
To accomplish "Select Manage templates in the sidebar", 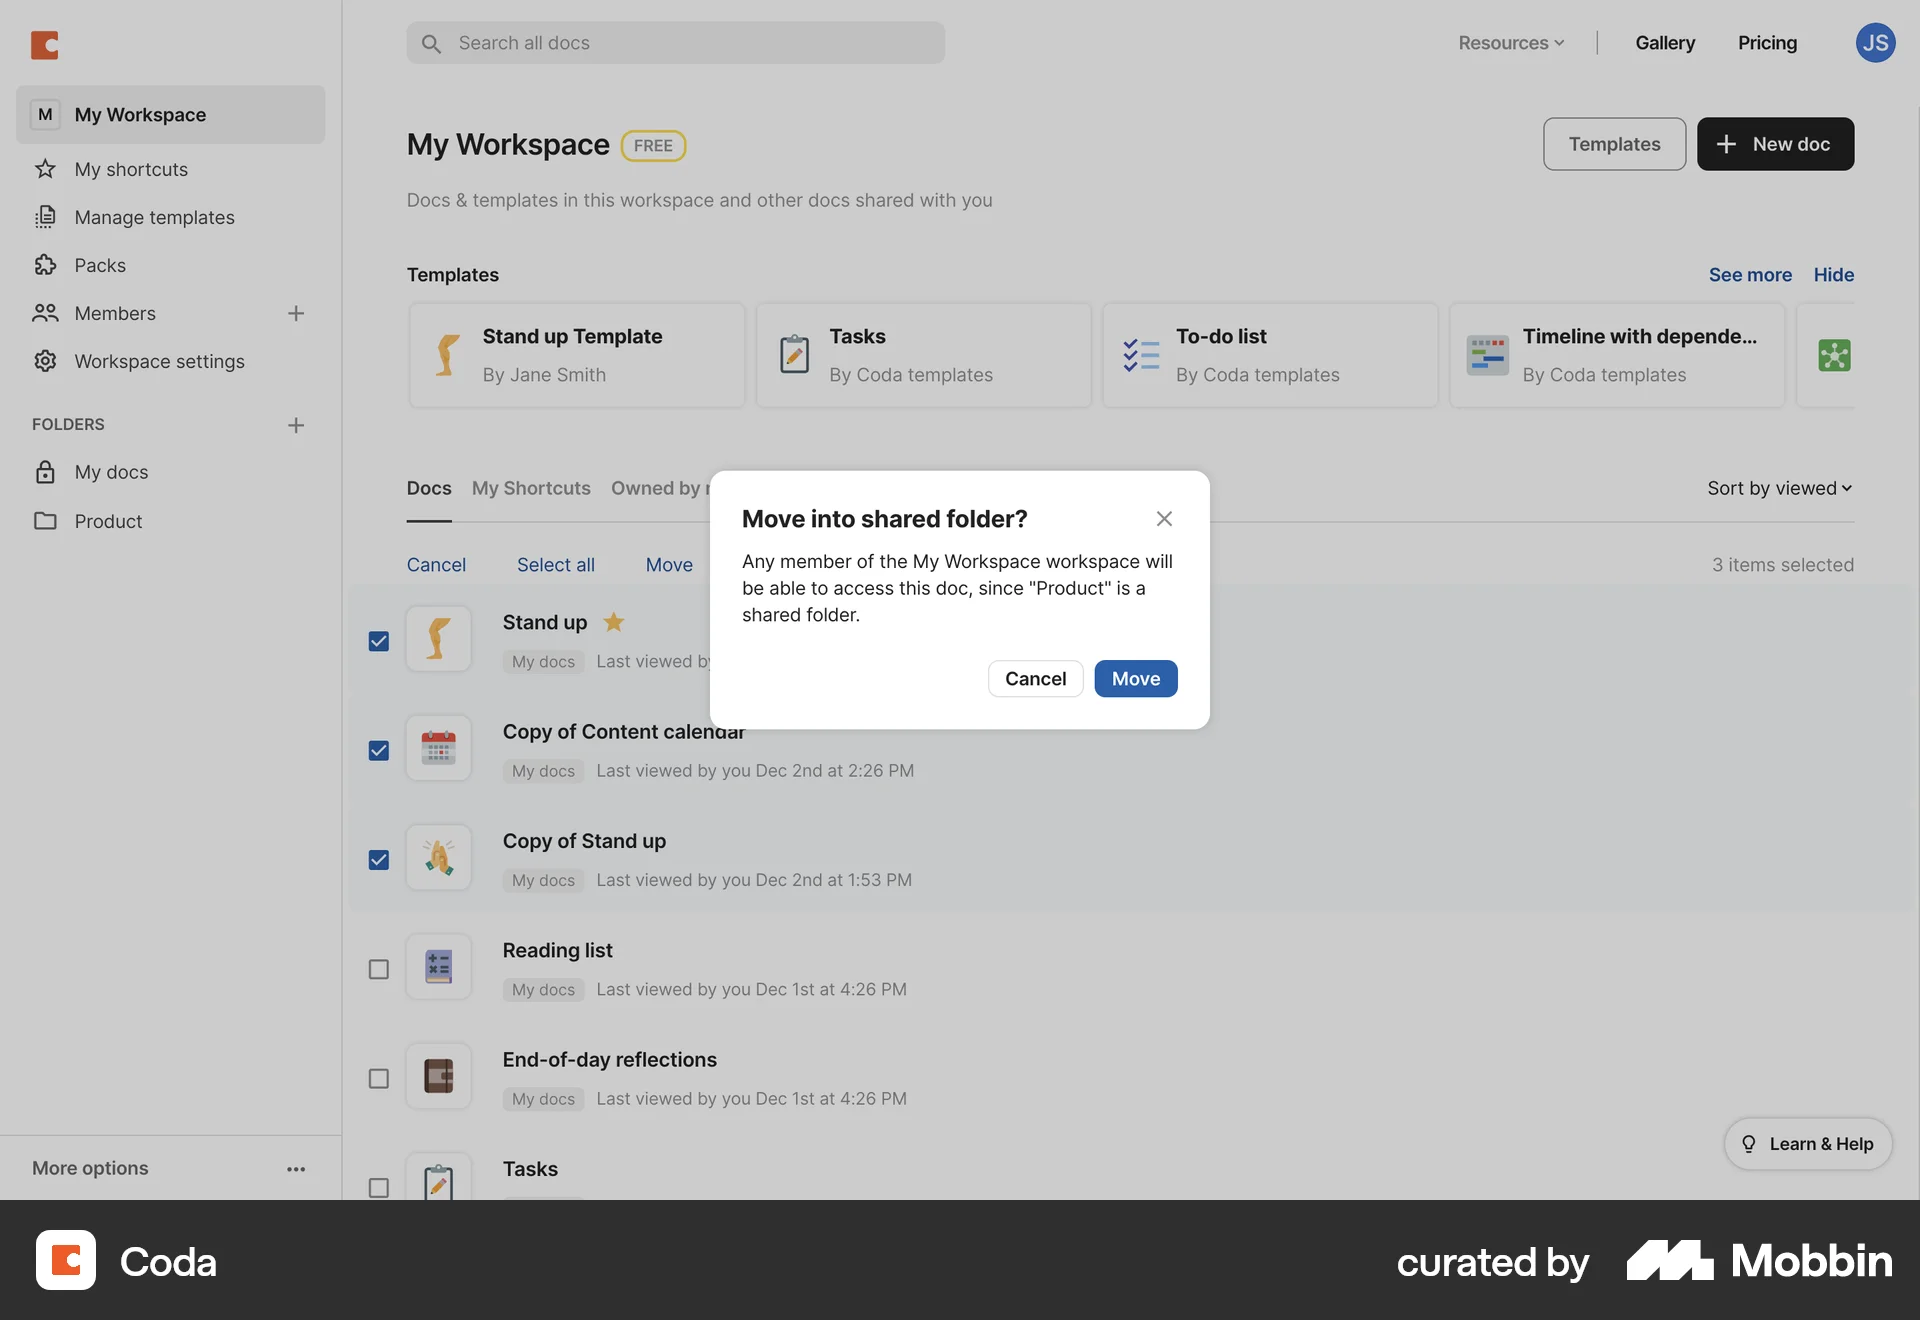I will (x=155, y=217).
